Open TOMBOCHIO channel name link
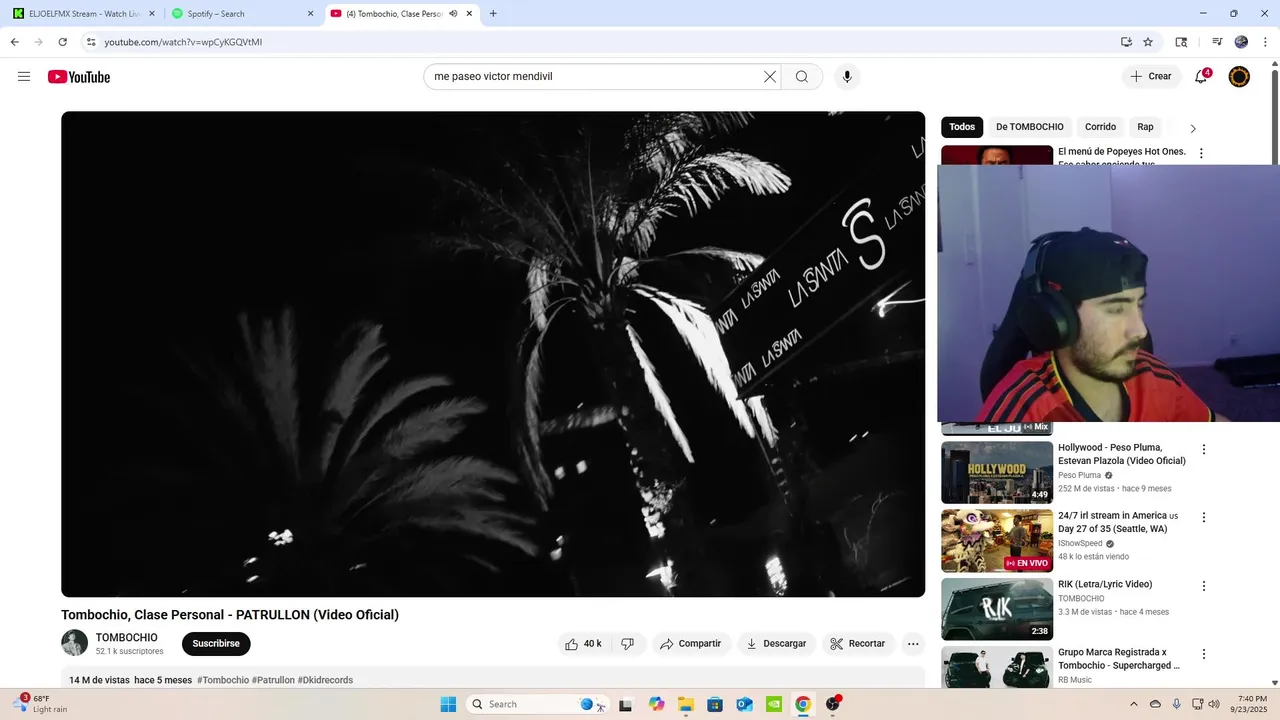 [126, 638]
